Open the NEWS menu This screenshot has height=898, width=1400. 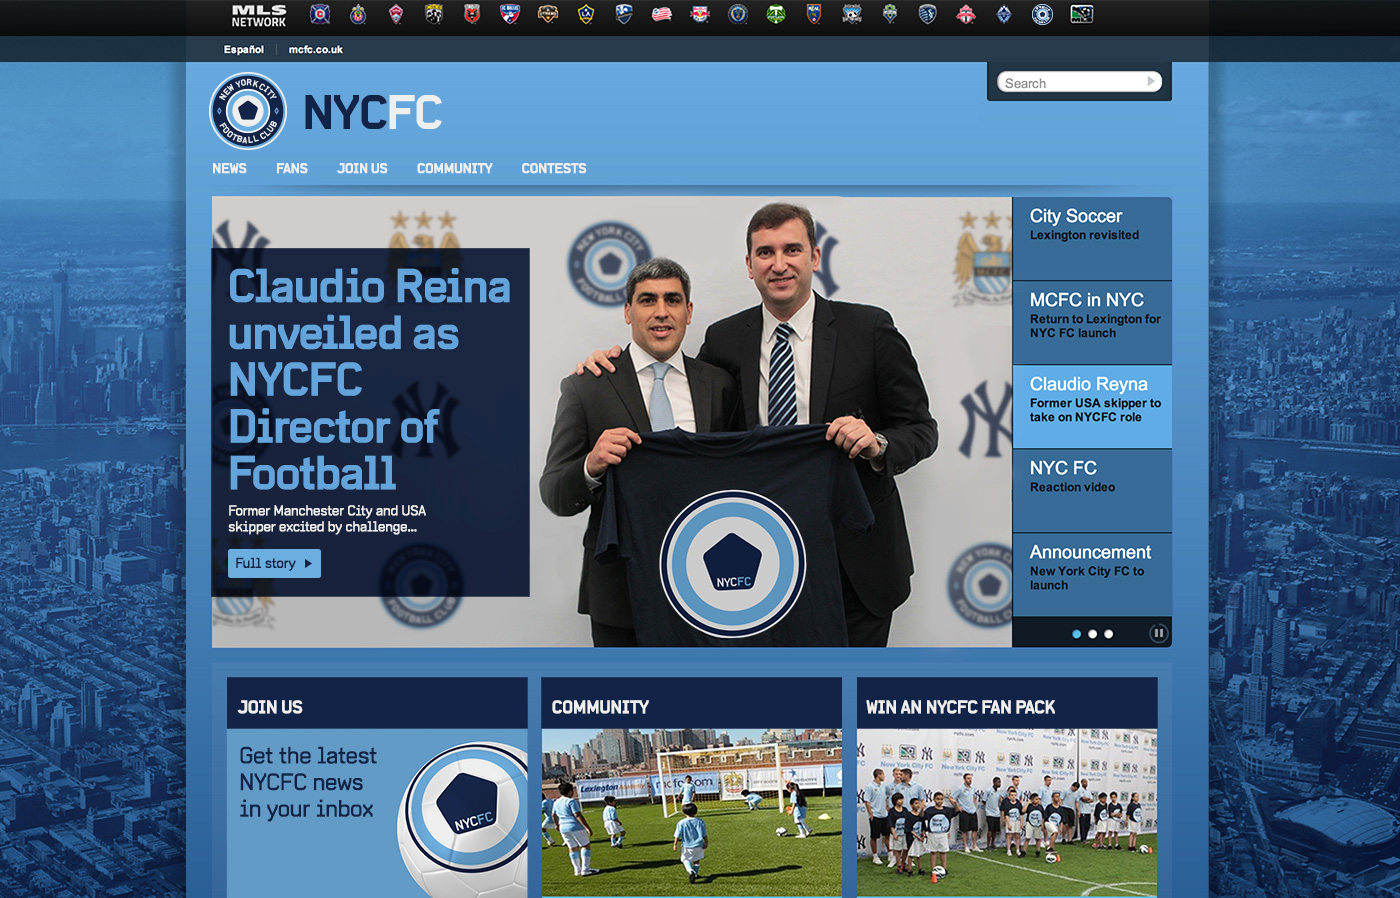pyautogui.click(x=229, y=168)
